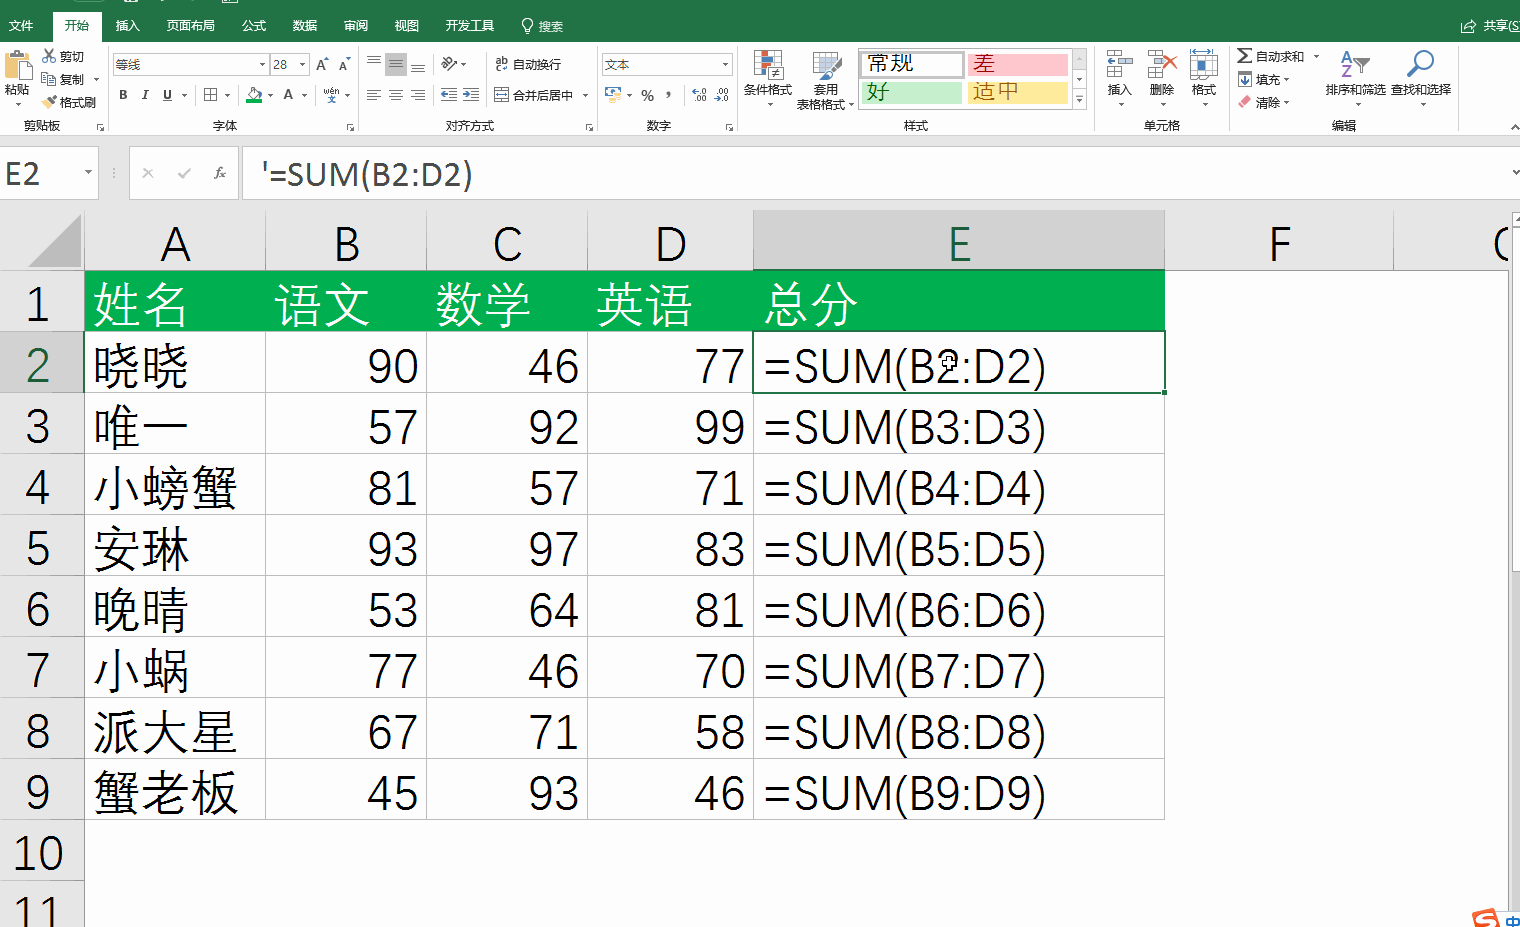Switch to the Insert (插入) tab
This screenshot has height=927, width=1520.
(x=127, y=26)
